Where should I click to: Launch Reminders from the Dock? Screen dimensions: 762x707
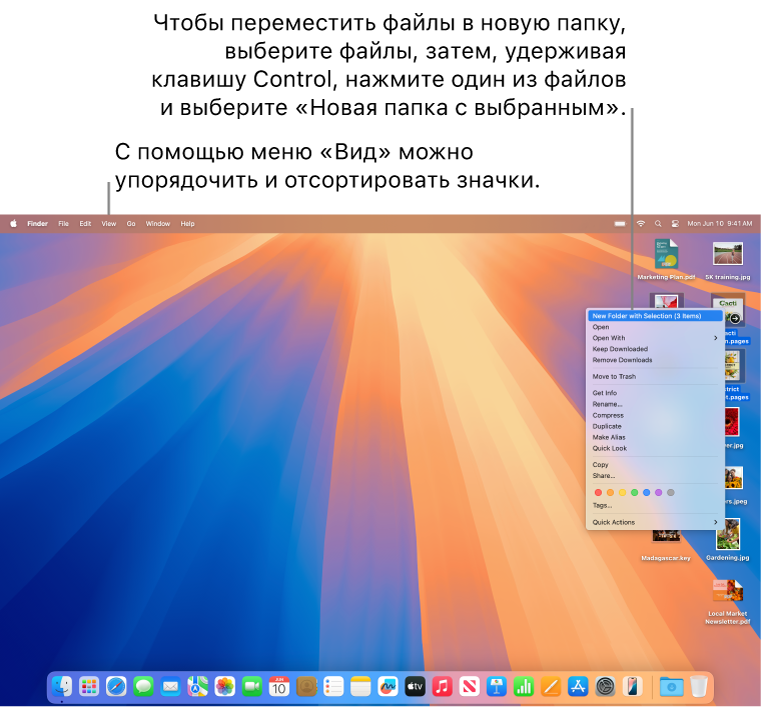[x=333, y=687]
